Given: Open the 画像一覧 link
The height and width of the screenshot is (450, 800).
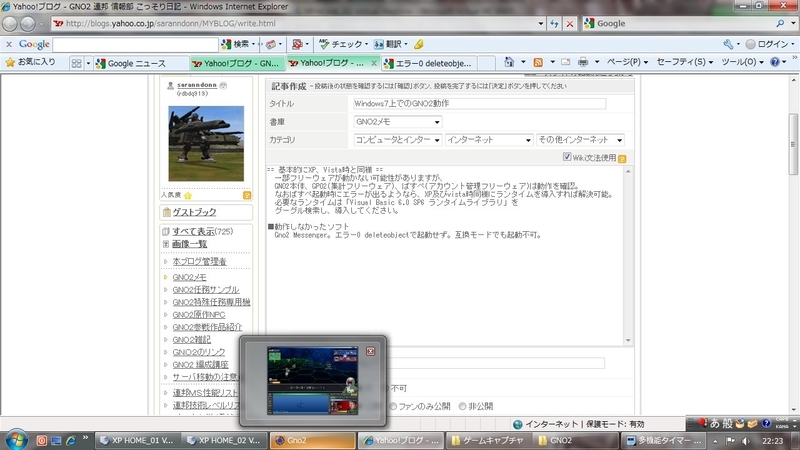Looking at the screenshot, I should point(189,244).
